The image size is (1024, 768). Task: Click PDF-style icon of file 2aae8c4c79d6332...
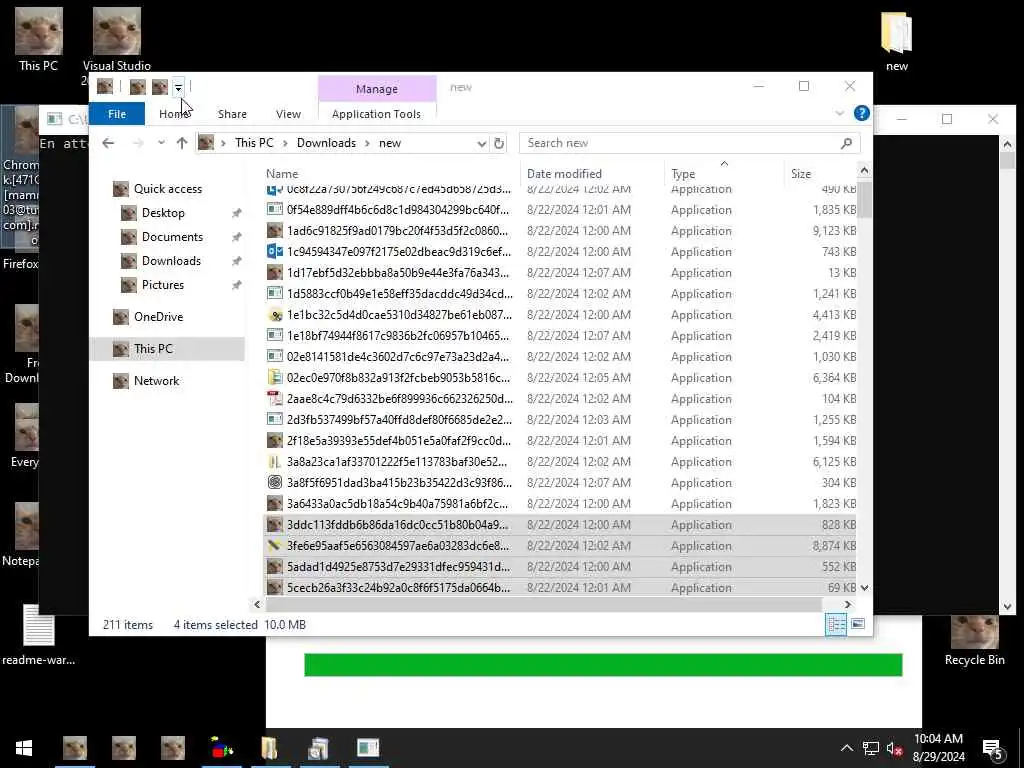point(275,398)
